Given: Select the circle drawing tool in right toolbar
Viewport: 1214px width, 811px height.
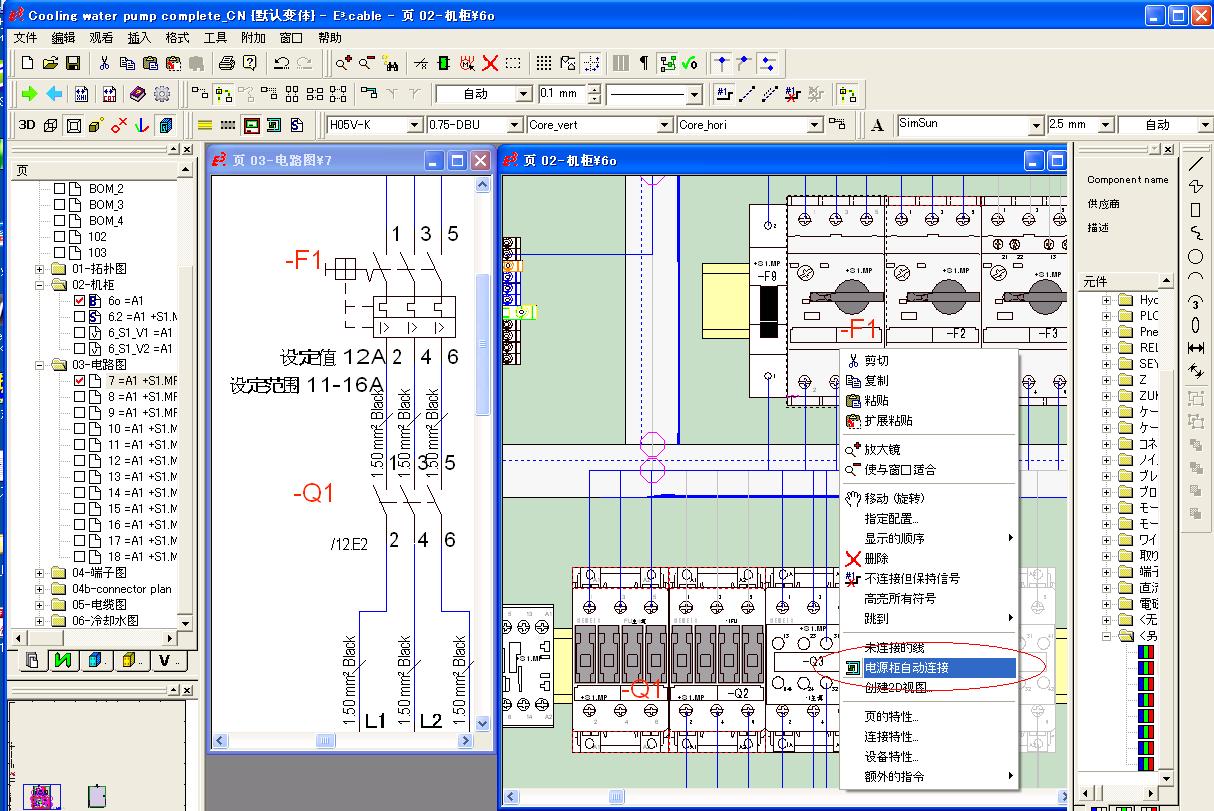Looking at the screenshot, I should (1195, 256).
